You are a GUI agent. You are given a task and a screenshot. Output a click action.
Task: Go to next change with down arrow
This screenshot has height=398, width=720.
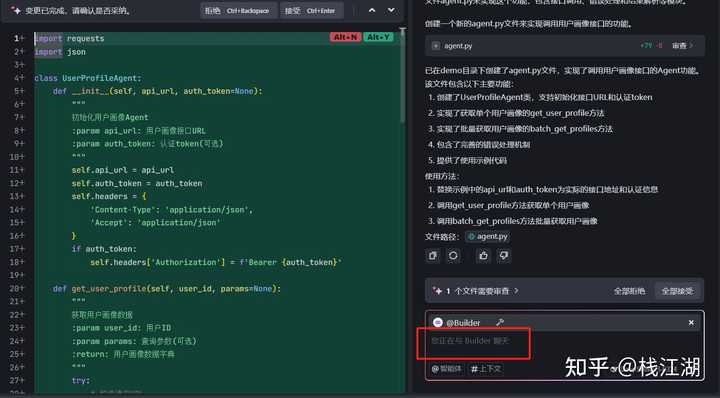pos(391,10)
